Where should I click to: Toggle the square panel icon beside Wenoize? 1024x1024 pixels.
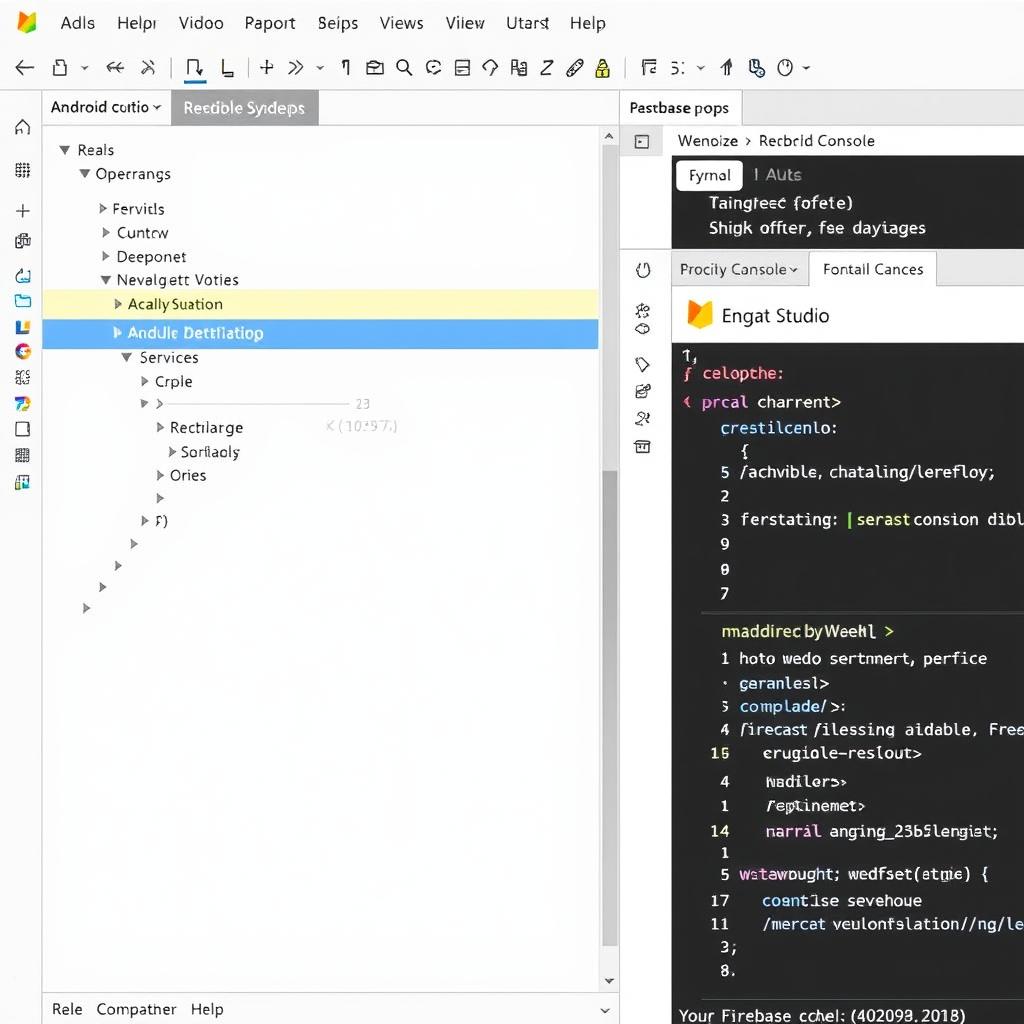[642, 142]
